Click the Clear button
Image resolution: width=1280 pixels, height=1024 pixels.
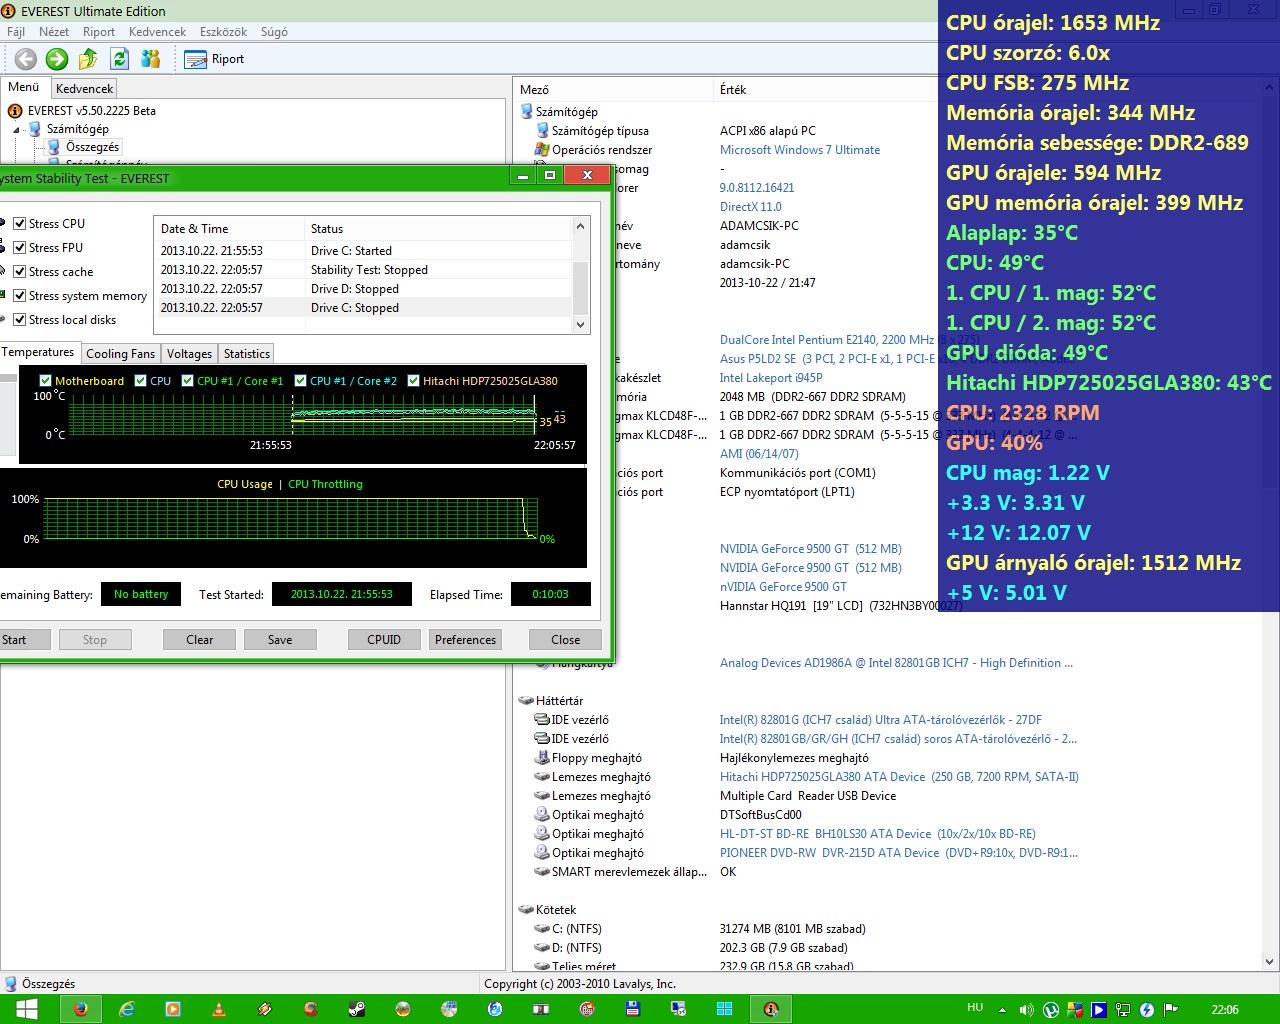click(200, 640)
